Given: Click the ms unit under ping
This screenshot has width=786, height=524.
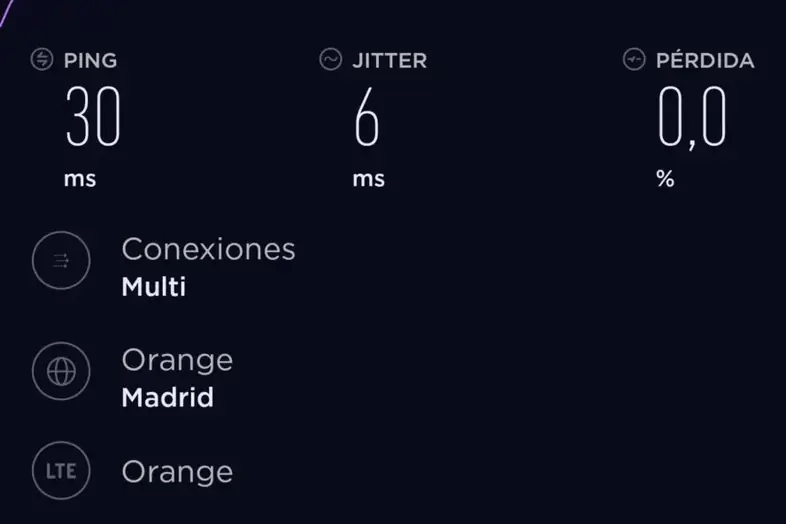Looking at the screenshot, I should click(80, 179).
